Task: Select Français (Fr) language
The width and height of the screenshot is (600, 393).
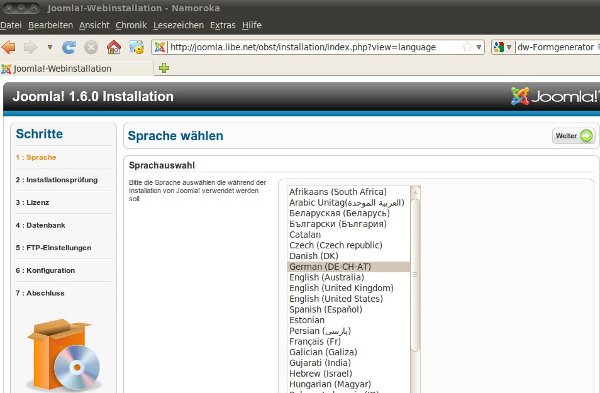Action: [x=349, y=341]
